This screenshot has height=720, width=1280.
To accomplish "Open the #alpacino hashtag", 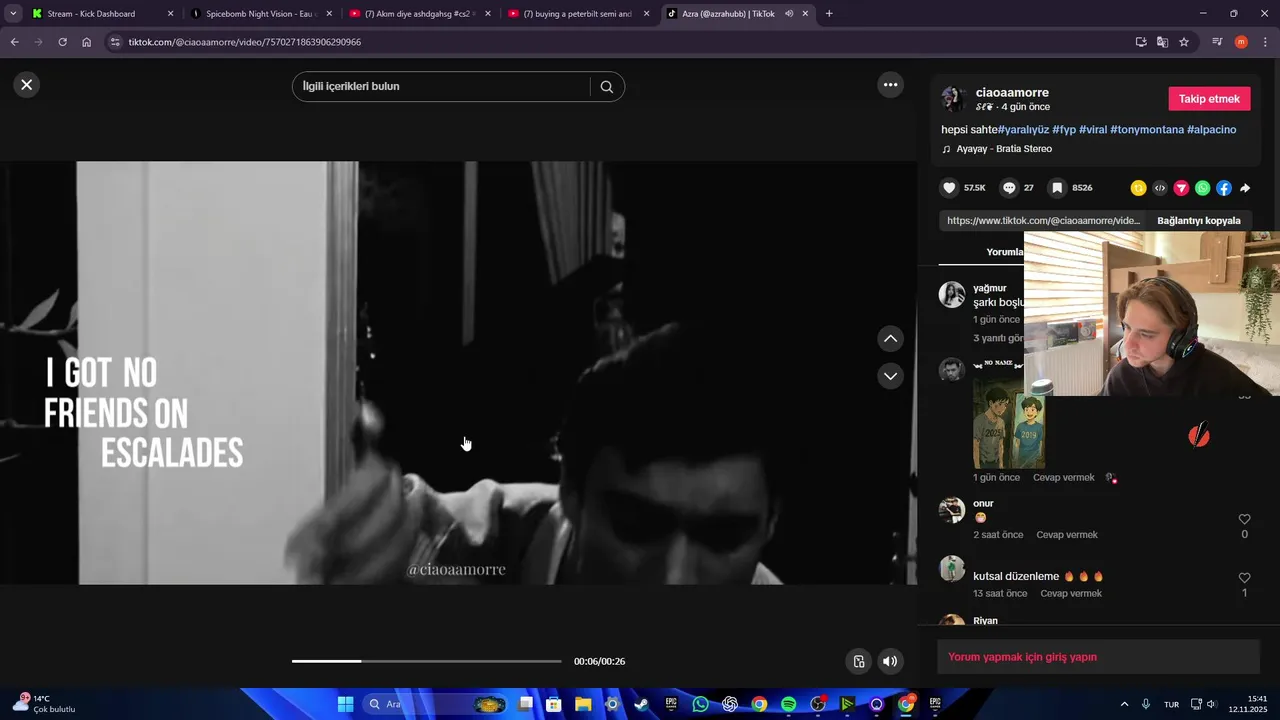I will [x=1211, y=130].
